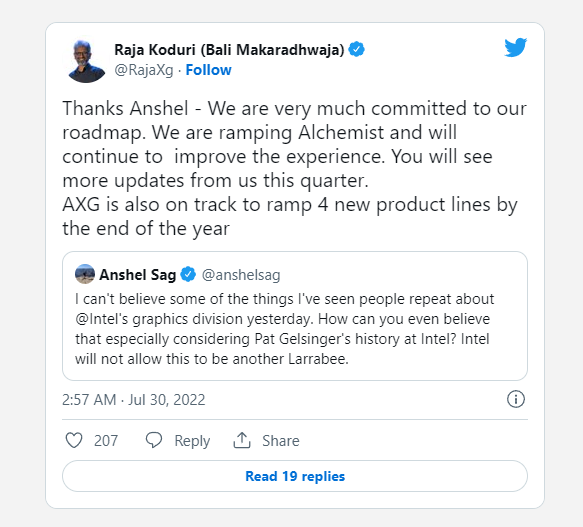
Task: Click the Raja Koduri display name
Action: tap(229, 50)
